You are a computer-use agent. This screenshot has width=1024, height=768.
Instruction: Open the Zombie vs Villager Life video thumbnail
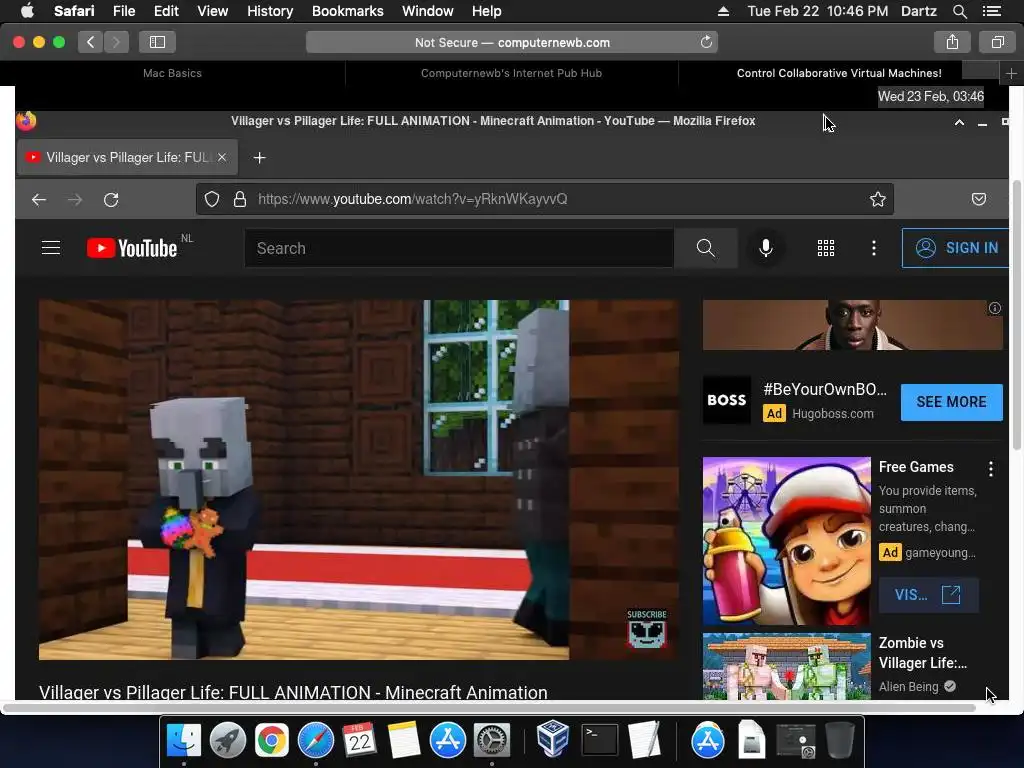[786, 666]
